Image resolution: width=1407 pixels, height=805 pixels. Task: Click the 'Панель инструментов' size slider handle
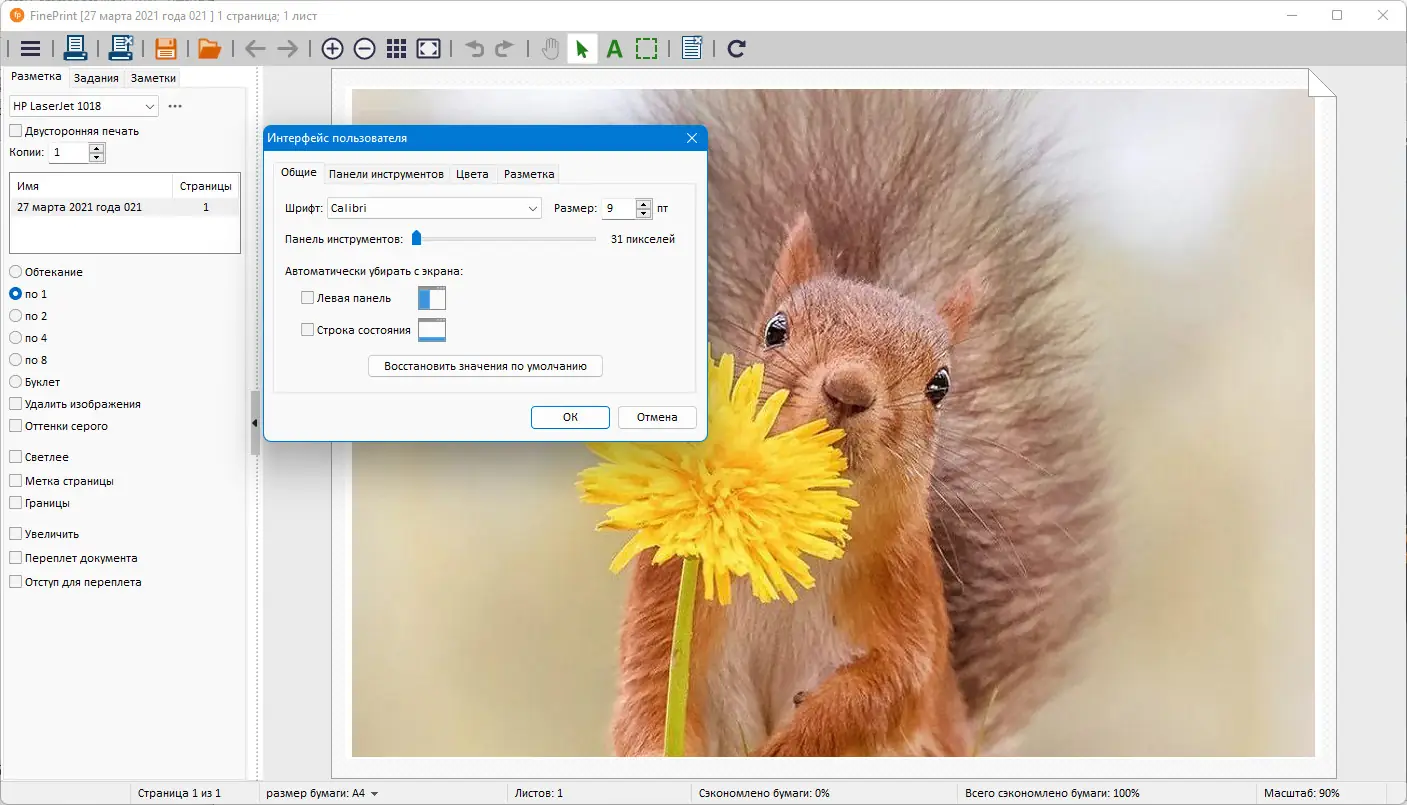417,238
